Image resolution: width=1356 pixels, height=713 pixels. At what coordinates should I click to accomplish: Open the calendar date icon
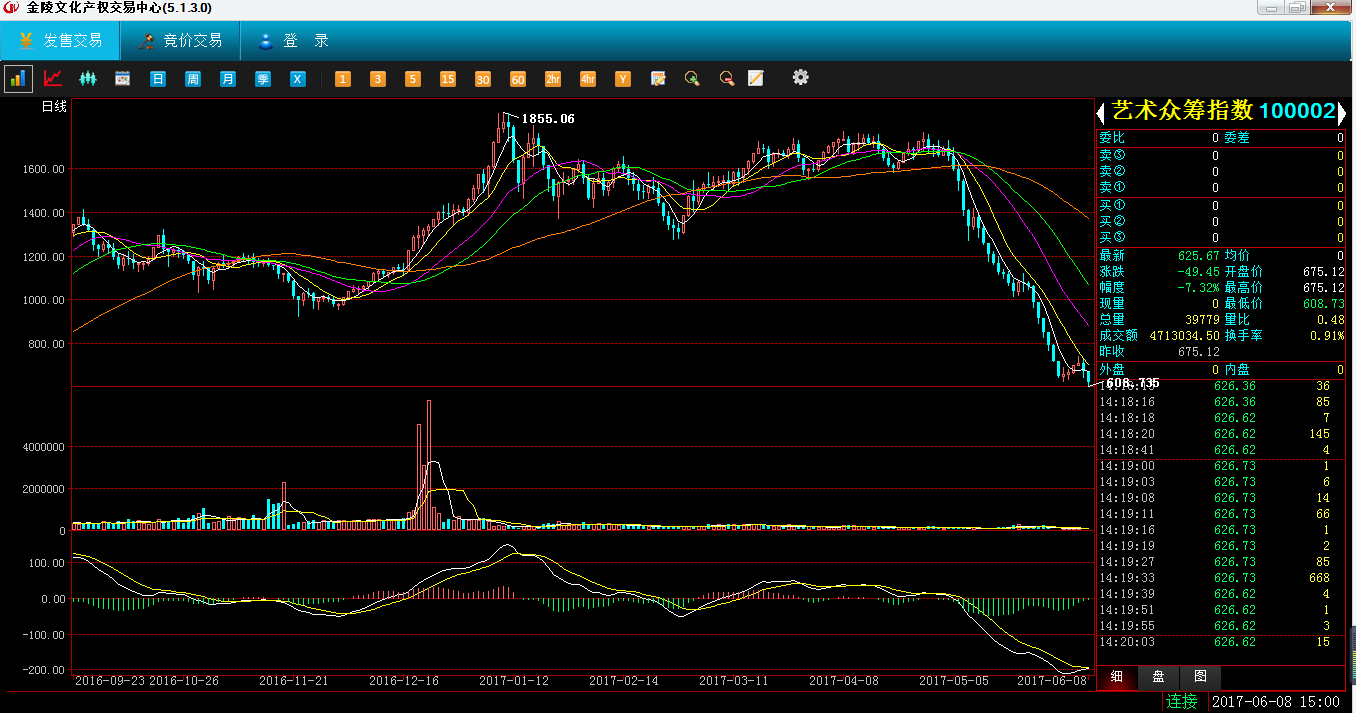point(123,78)
